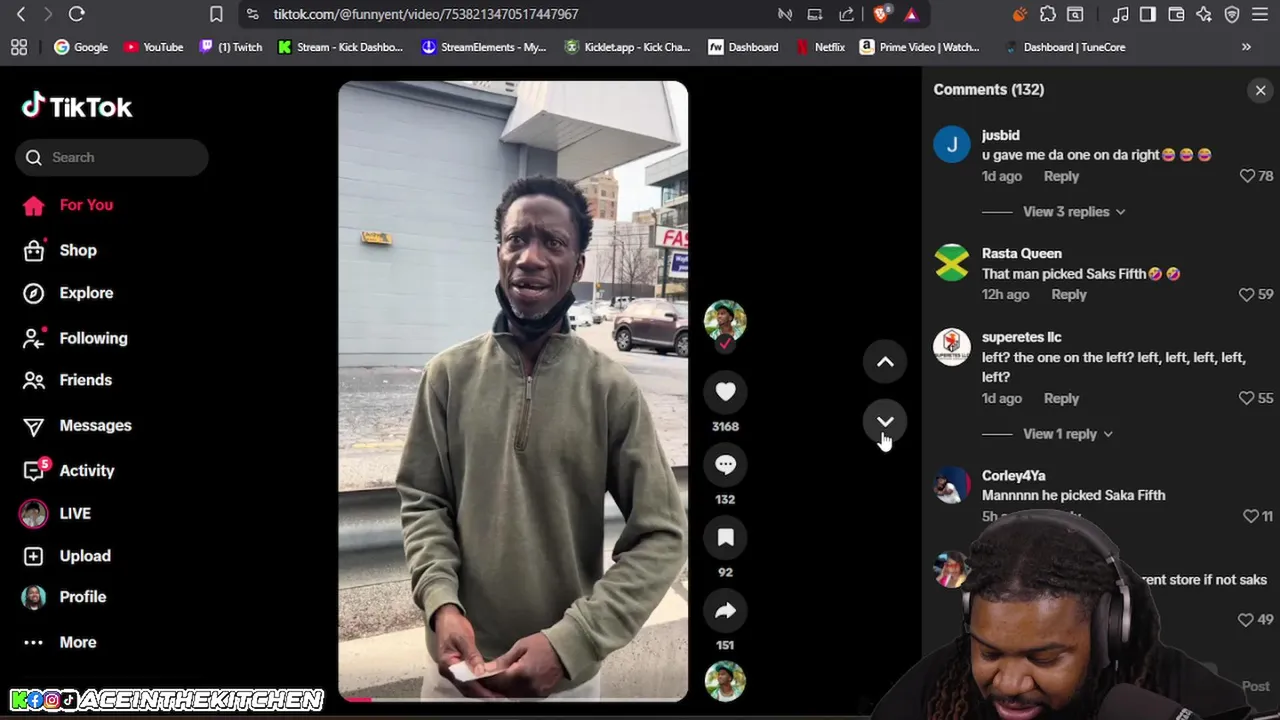
Task: Like superetes llc's comment
Action: coord(1246,398)
